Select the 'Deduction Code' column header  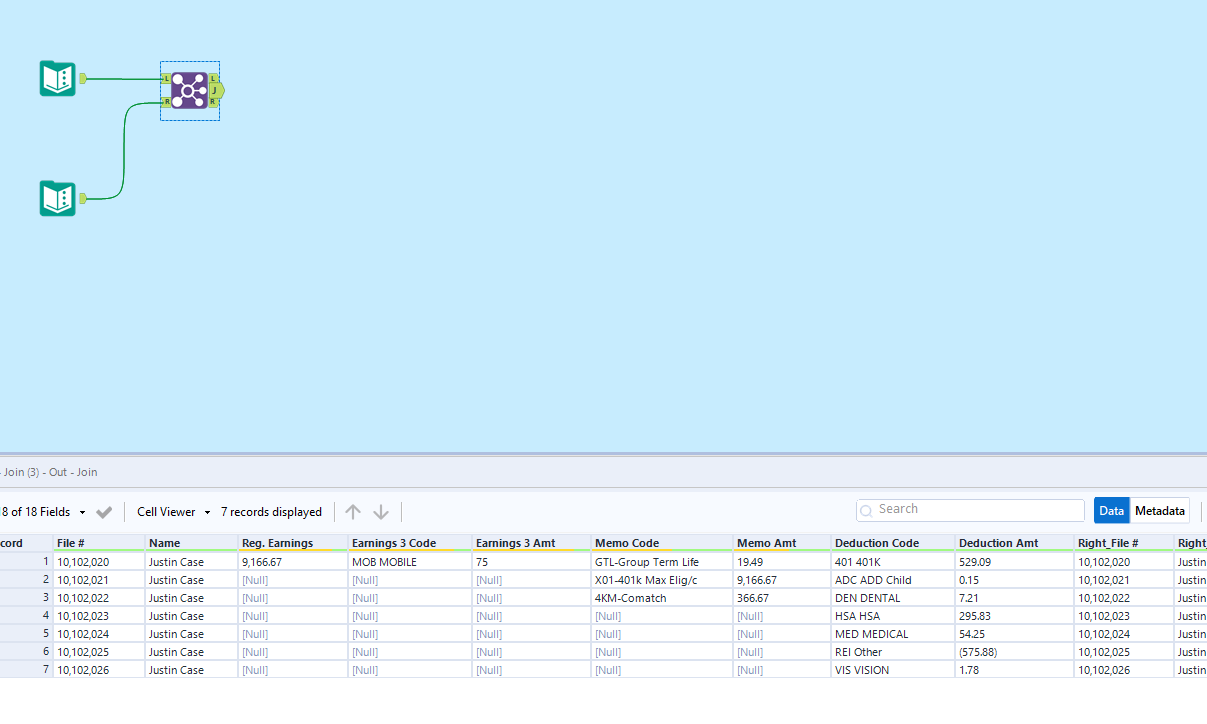click(x=878, y=542)
